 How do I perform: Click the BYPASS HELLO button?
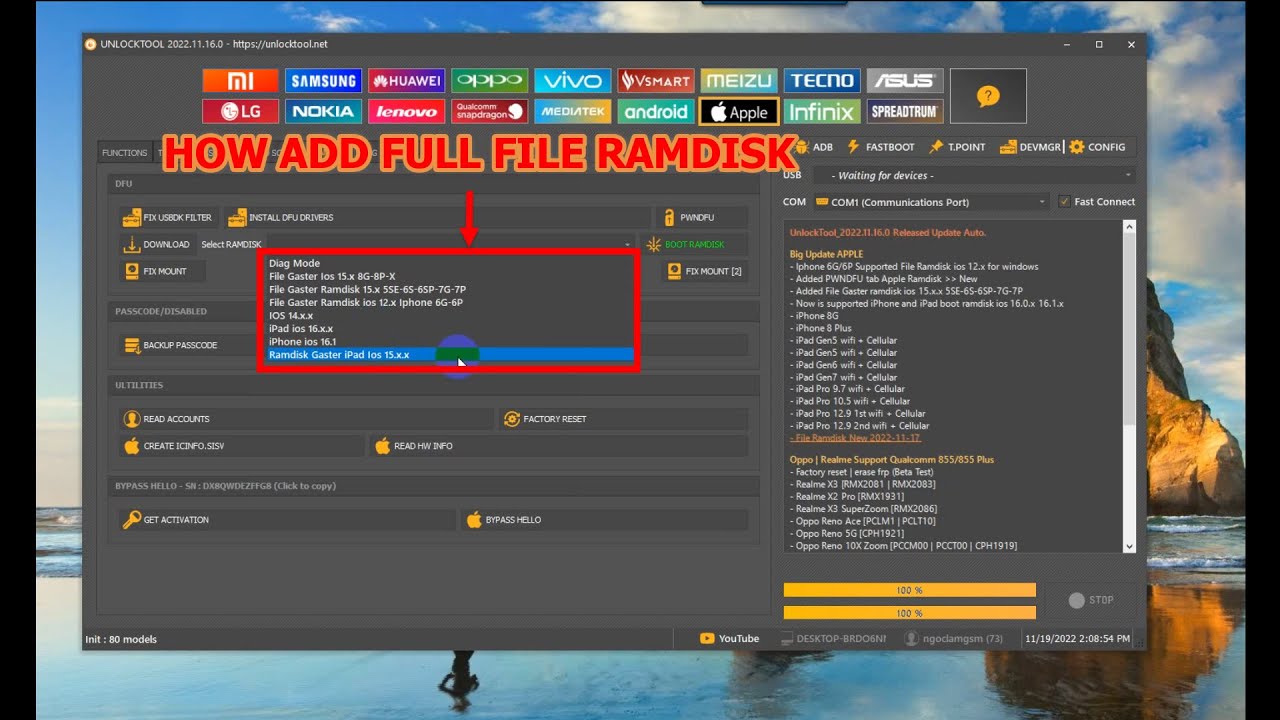[x=604, y=520]
